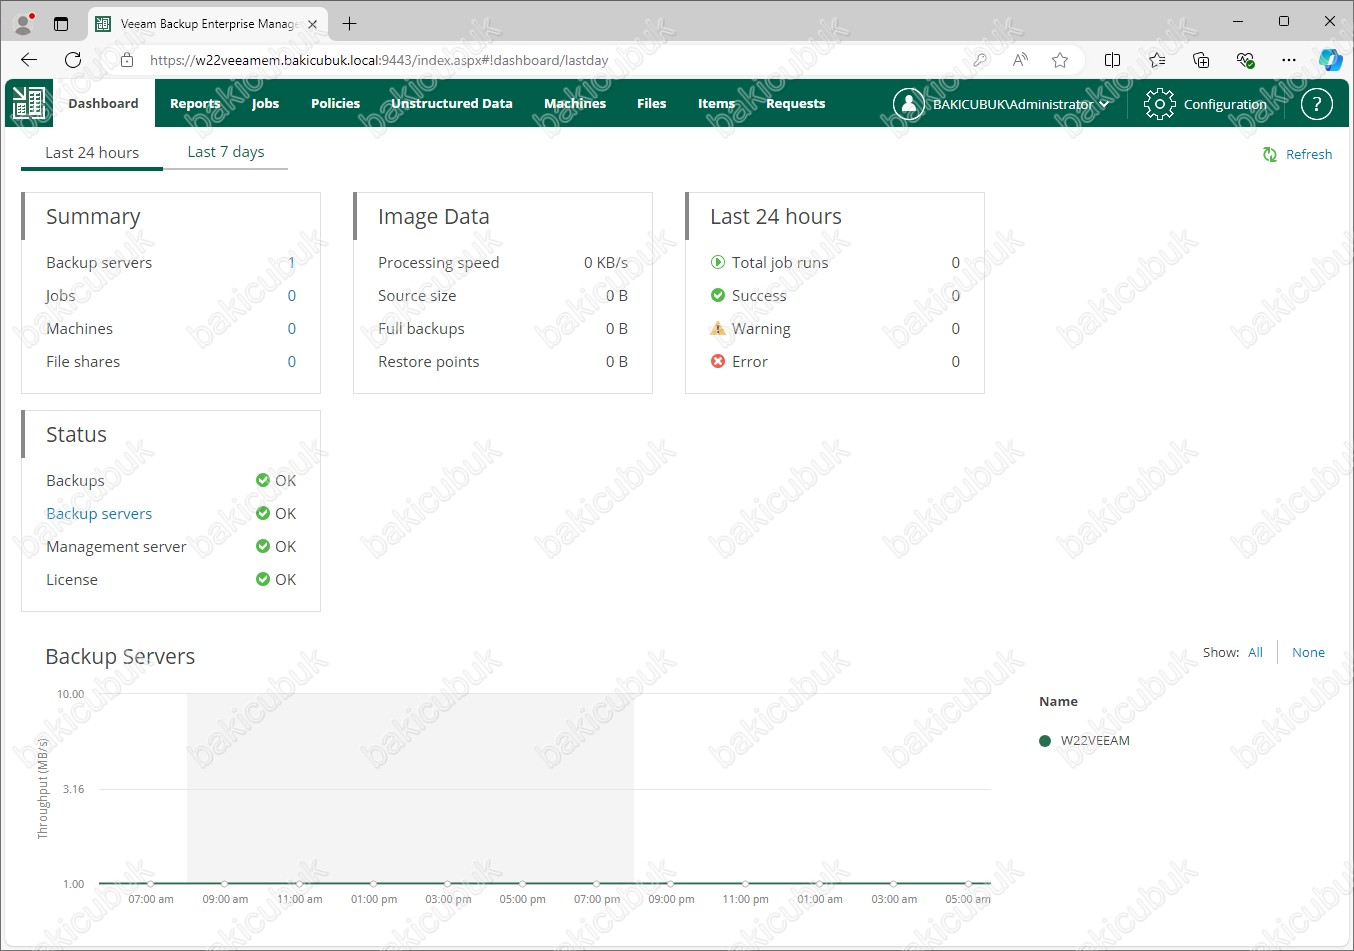Open the tab actions menu icon

[61, 23]
